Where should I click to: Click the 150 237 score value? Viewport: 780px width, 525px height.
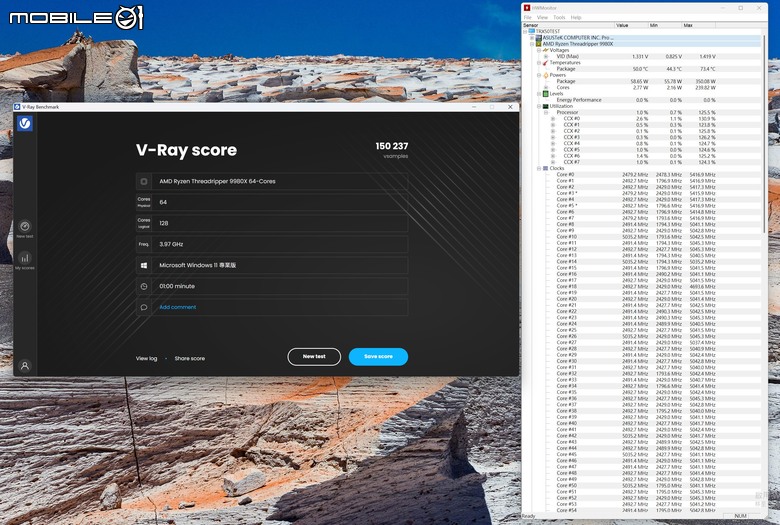tap(391, 146)
